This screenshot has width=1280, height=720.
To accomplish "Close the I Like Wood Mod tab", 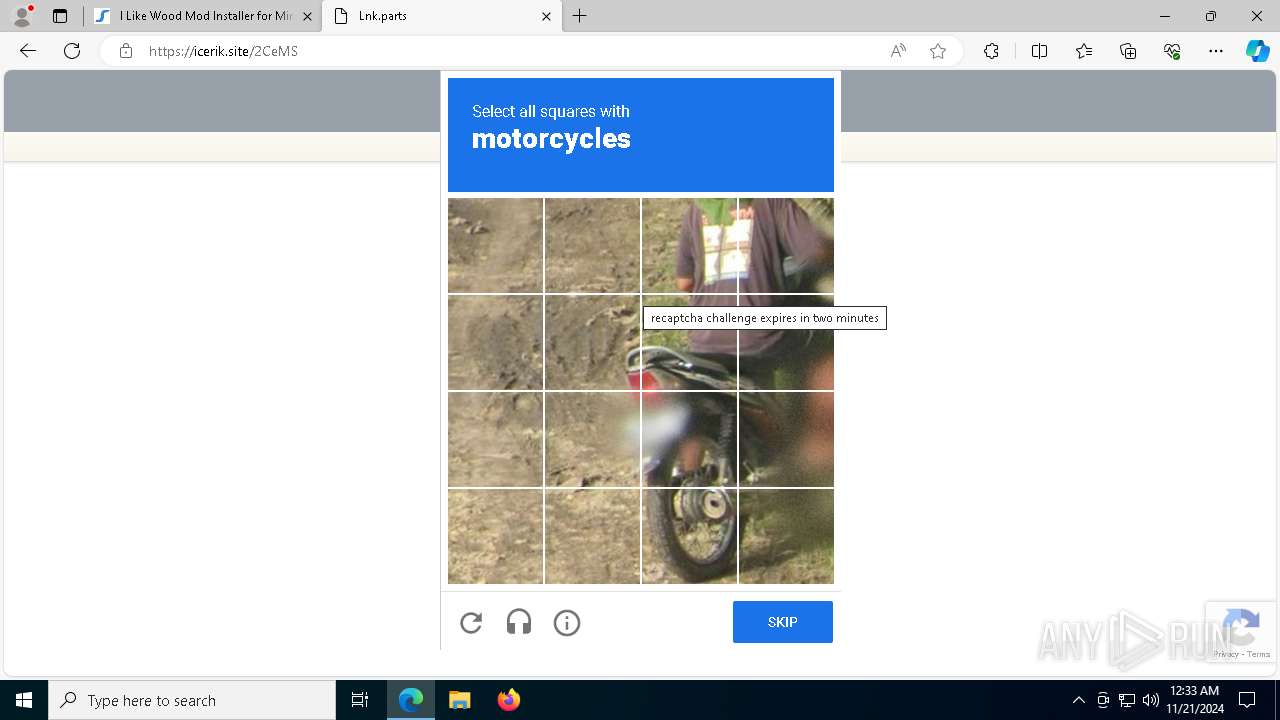I will point(307,16).
